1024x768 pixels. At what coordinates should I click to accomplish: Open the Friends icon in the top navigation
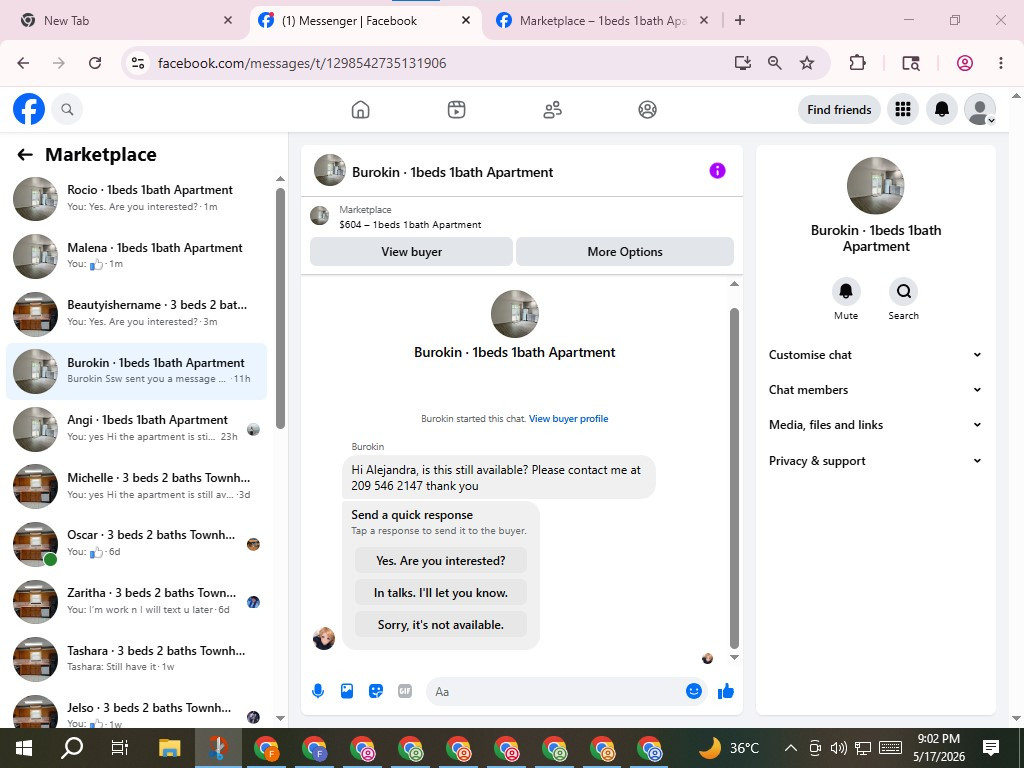tap(552, 110)
